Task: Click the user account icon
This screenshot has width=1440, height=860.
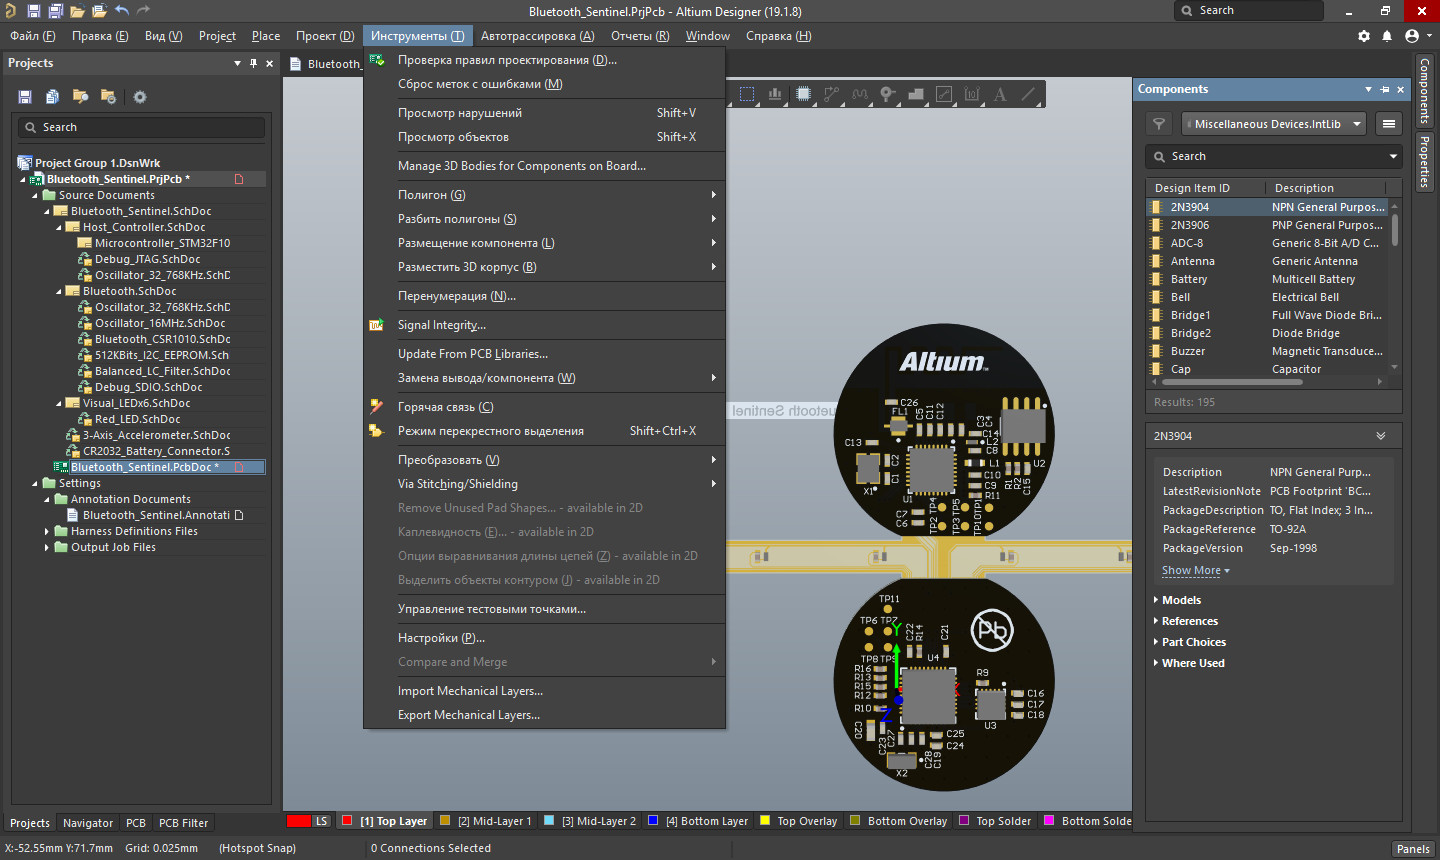Action: coord(1412,36)
